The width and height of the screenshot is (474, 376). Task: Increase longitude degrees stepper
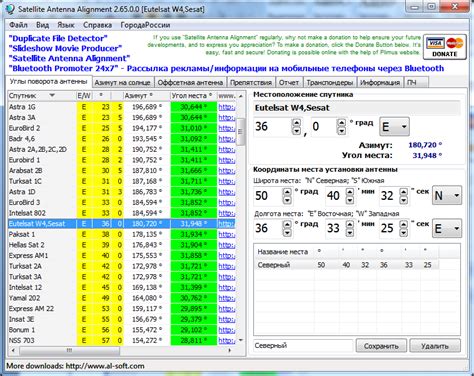[287, 224]
